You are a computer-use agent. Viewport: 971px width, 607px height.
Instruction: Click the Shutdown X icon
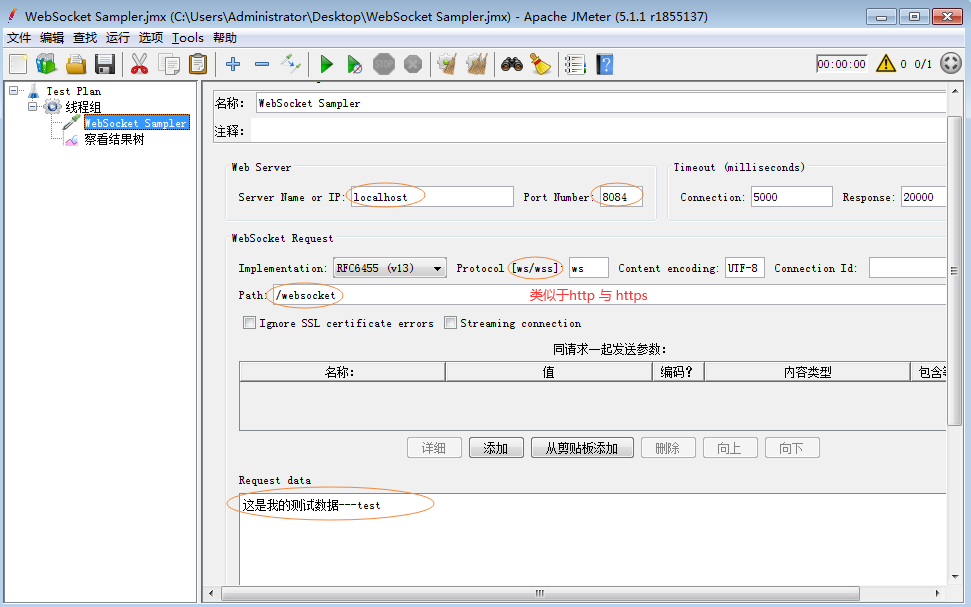coord(413,64)
